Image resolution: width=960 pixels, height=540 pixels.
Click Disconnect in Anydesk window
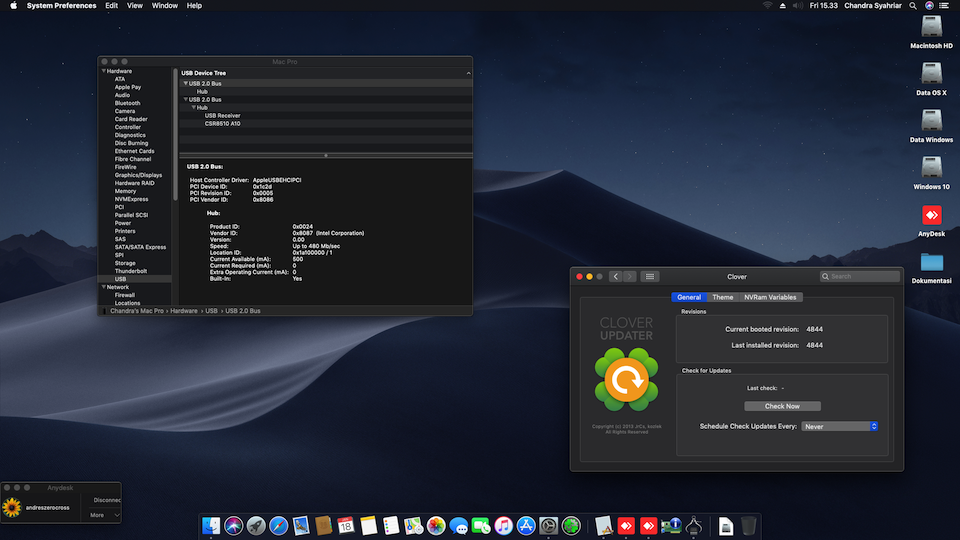[x=107, y=500]
